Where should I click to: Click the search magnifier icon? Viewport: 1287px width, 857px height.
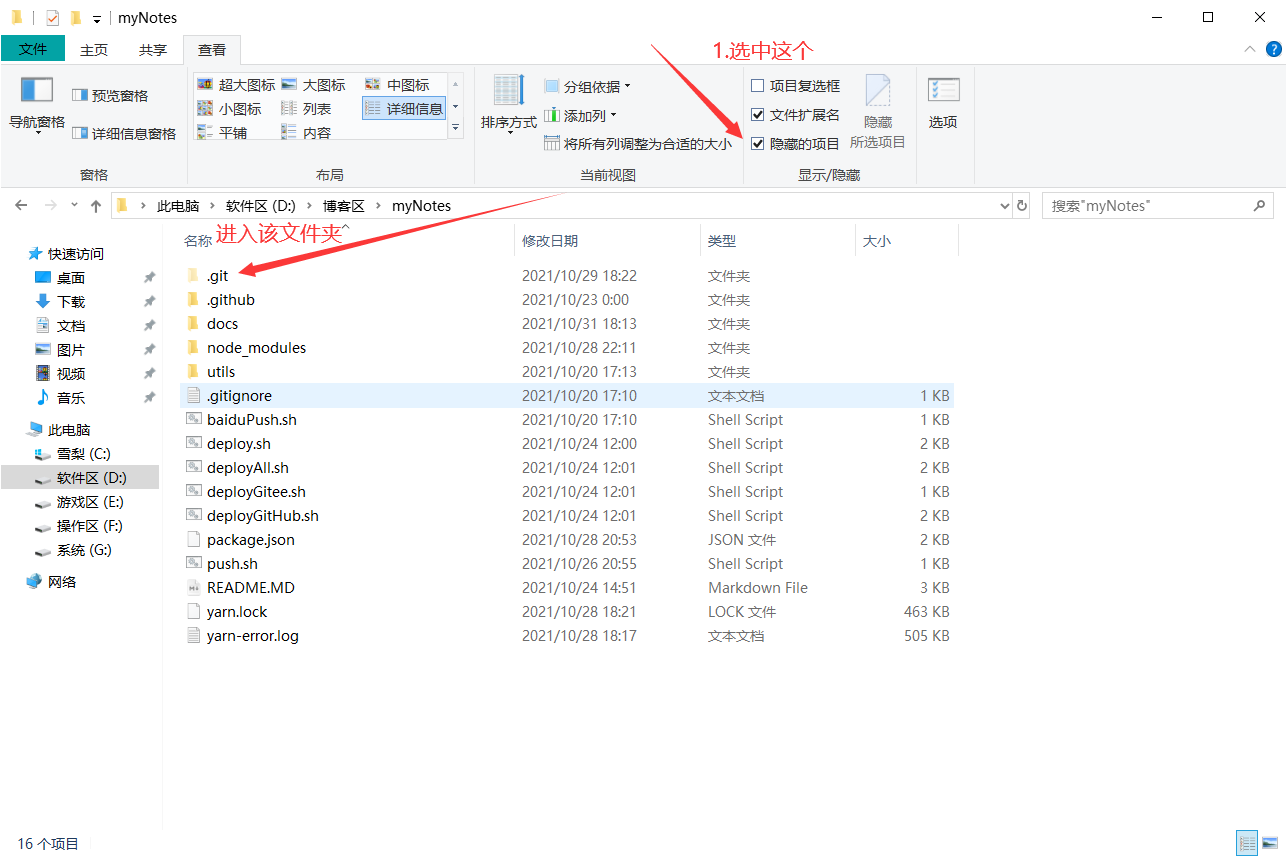(x=1260, y=206)
